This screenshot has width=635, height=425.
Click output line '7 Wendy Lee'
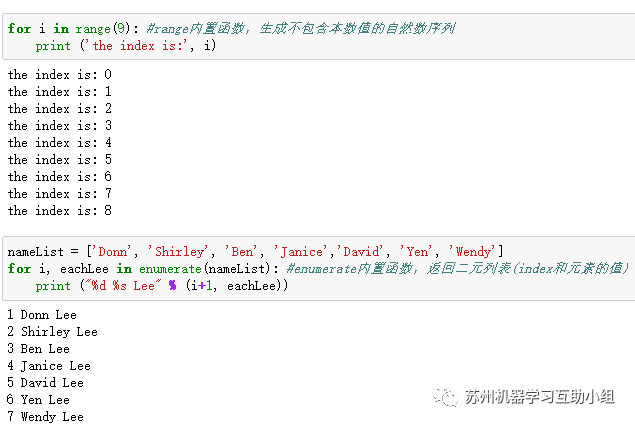point(45,417)
